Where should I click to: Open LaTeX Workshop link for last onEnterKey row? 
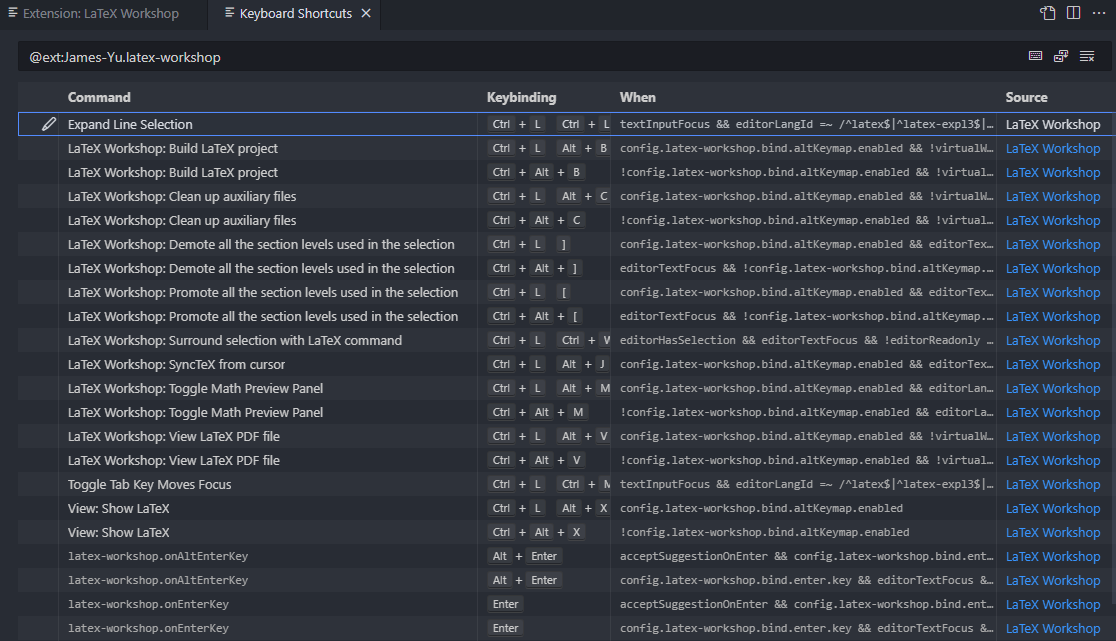1053,628
